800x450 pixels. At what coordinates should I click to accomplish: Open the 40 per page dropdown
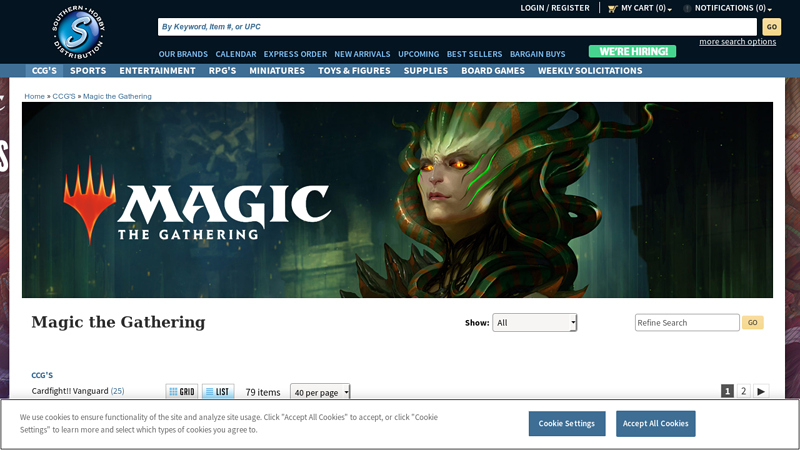coord(320,392)
